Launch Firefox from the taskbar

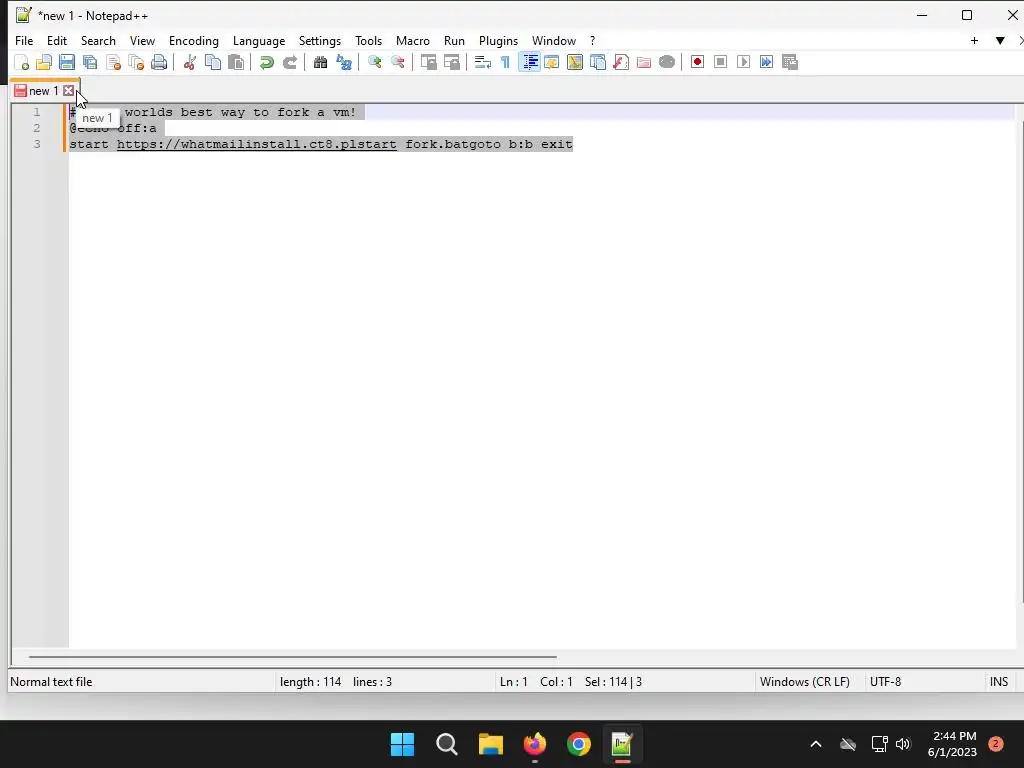click(x=535, y=744)
